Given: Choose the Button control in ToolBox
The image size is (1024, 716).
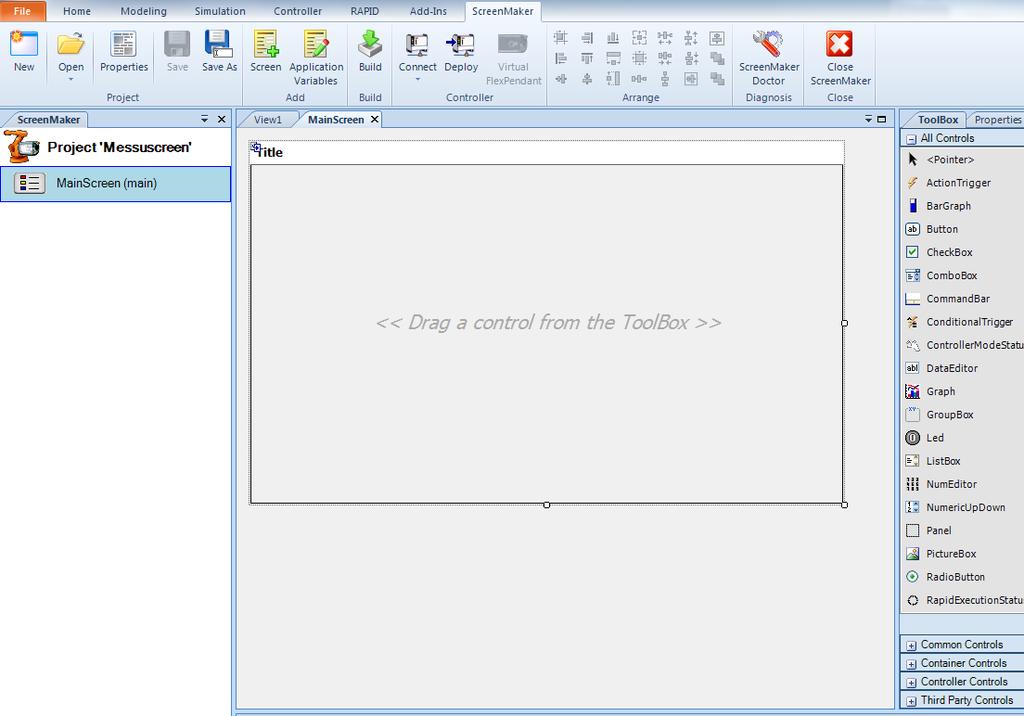Looking at the screenshot, I should point(942,229).
